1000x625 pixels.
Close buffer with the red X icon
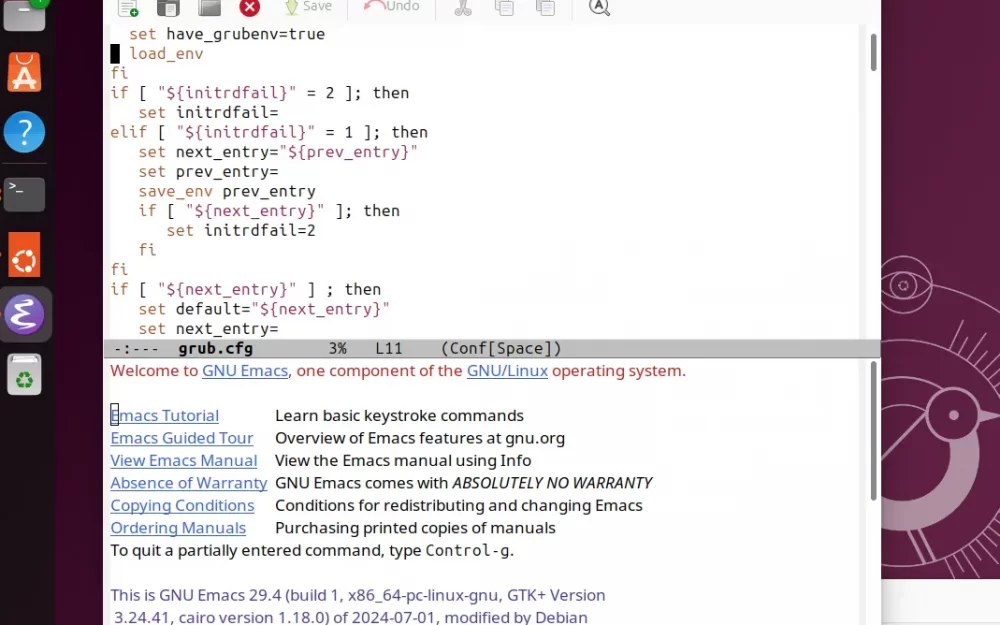250,8
